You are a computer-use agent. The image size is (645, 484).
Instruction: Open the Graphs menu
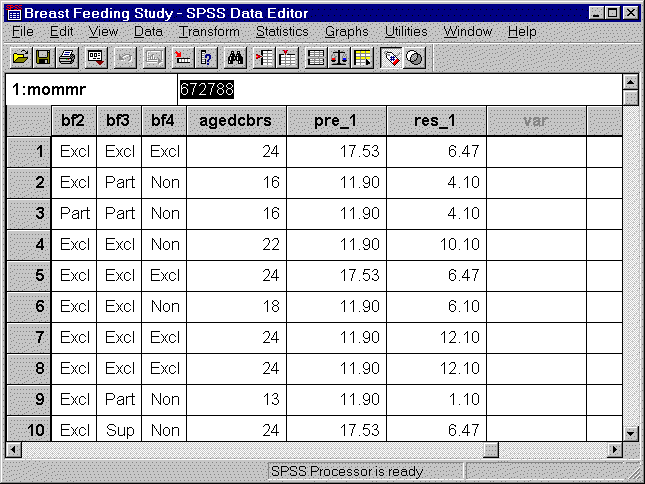(346, 31)
